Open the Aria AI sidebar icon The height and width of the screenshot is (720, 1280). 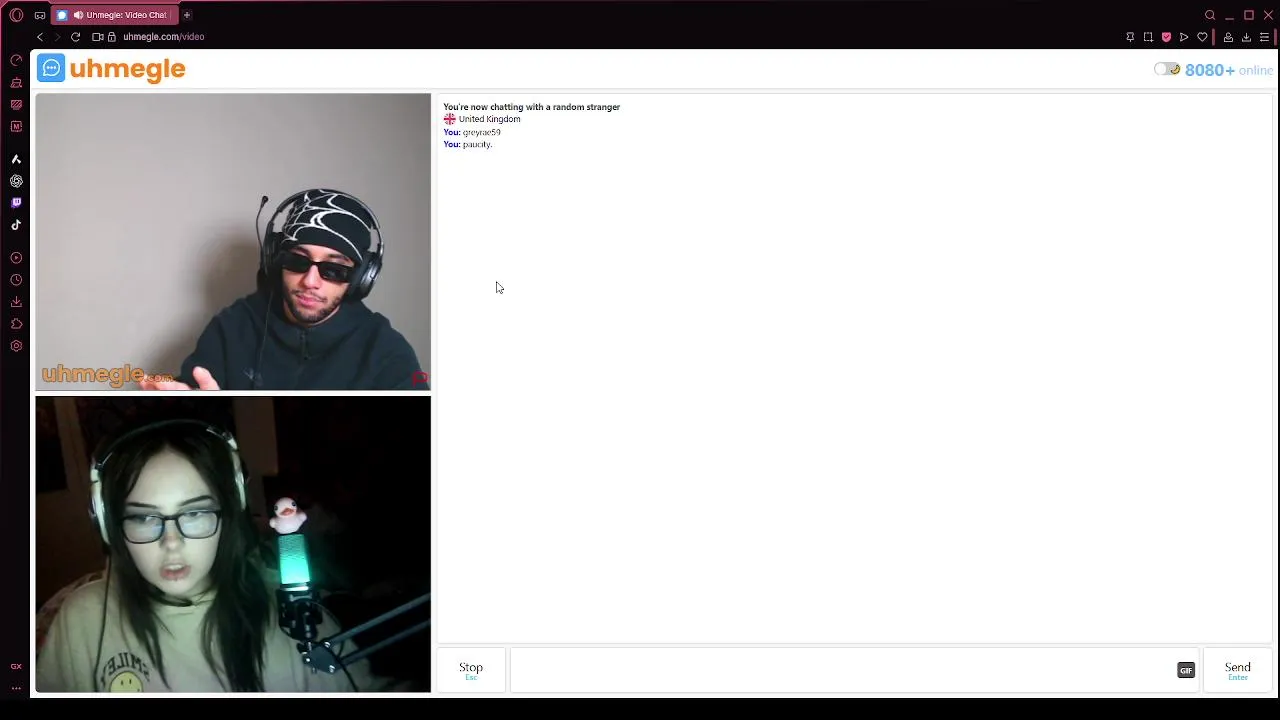click(16, 159)
